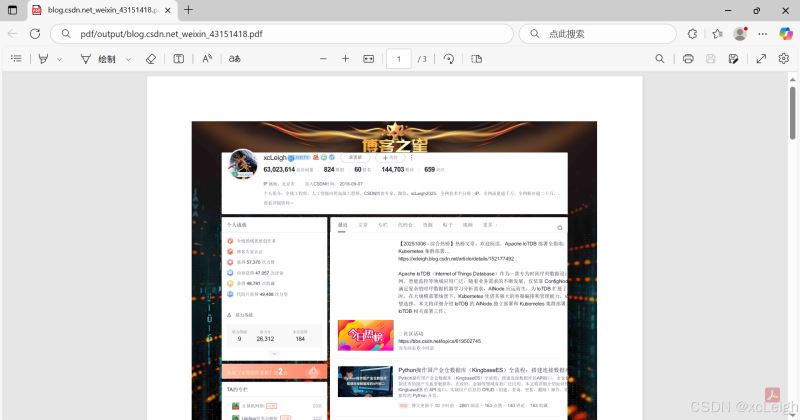Click the 今日热榜 thumbnail in the page
The width and height of the screenshot is (800, 420).
pos(366,335)
